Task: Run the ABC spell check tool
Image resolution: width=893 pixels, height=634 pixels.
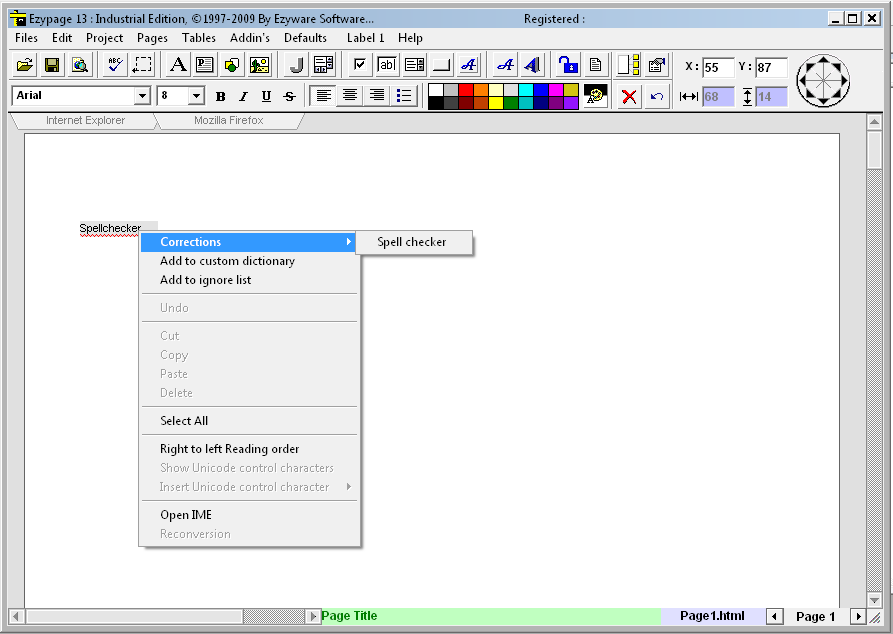Action: click(115, 65)
